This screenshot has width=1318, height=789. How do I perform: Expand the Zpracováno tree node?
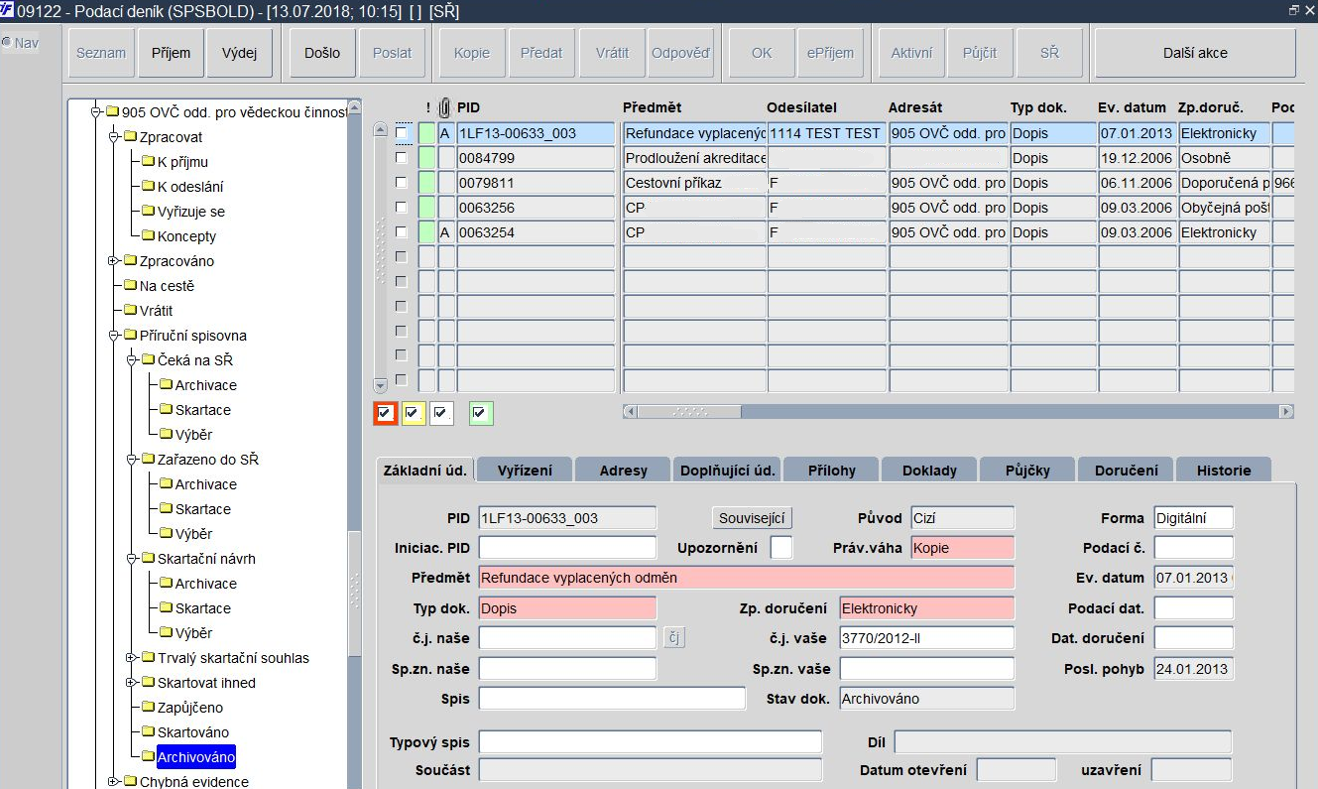pos(114,261)
